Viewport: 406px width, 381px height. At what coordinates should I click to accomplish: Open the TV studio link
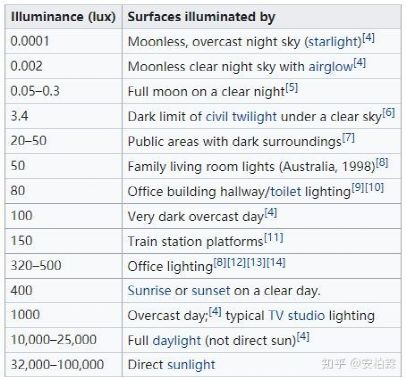(x=296, y=315)
